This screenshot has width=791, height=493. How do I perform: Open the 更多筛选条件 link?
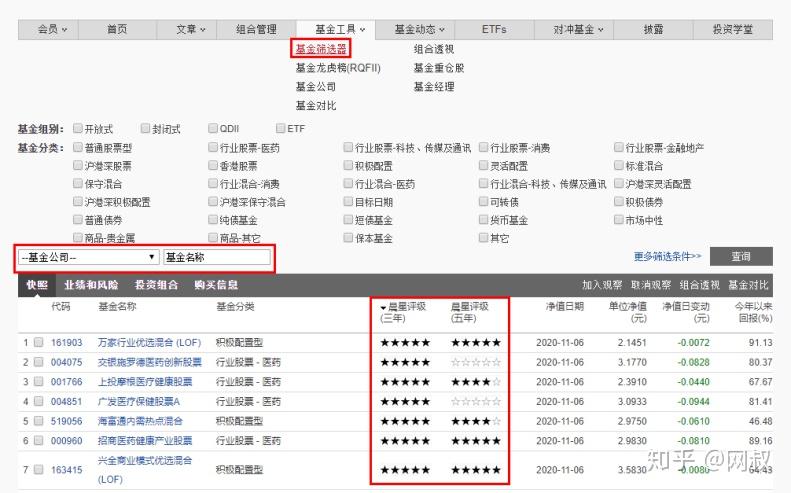(x=667, y=257)
